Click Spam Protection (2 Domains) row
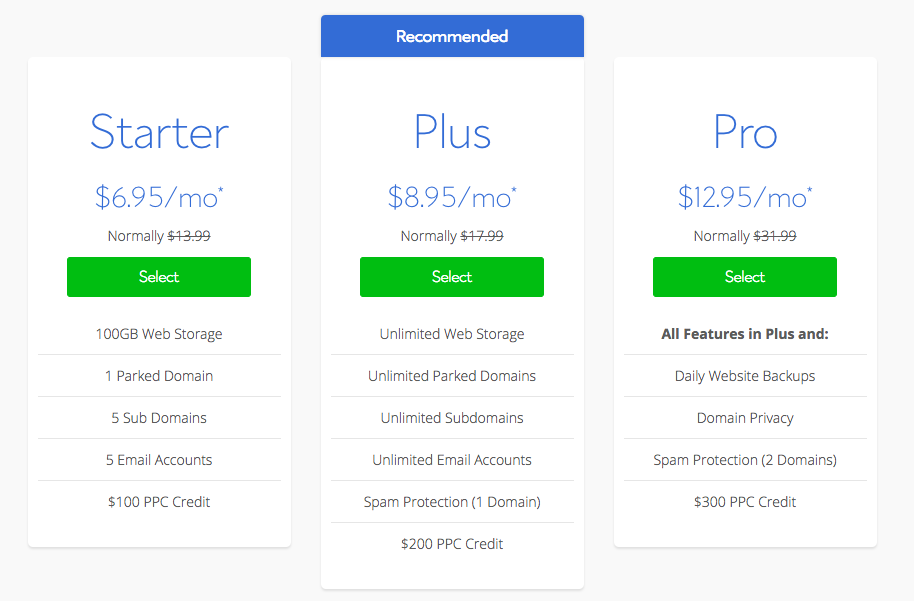Image resolution: width=914 pixels, height=601 pixels. tap(745, 460)
